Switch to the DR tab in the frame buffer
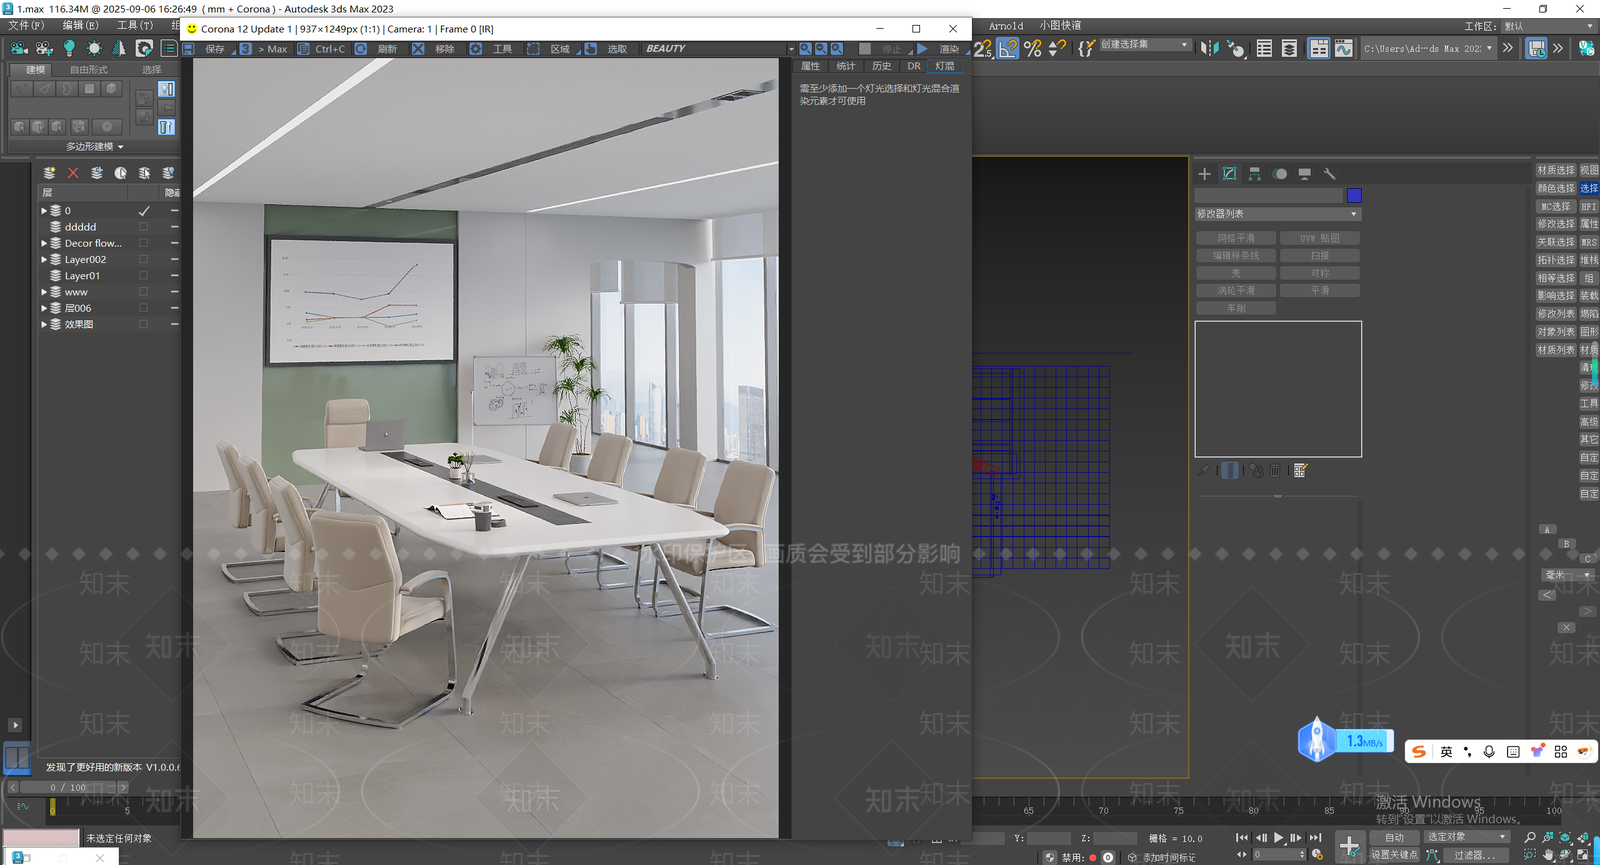 [x=914, y=66]
